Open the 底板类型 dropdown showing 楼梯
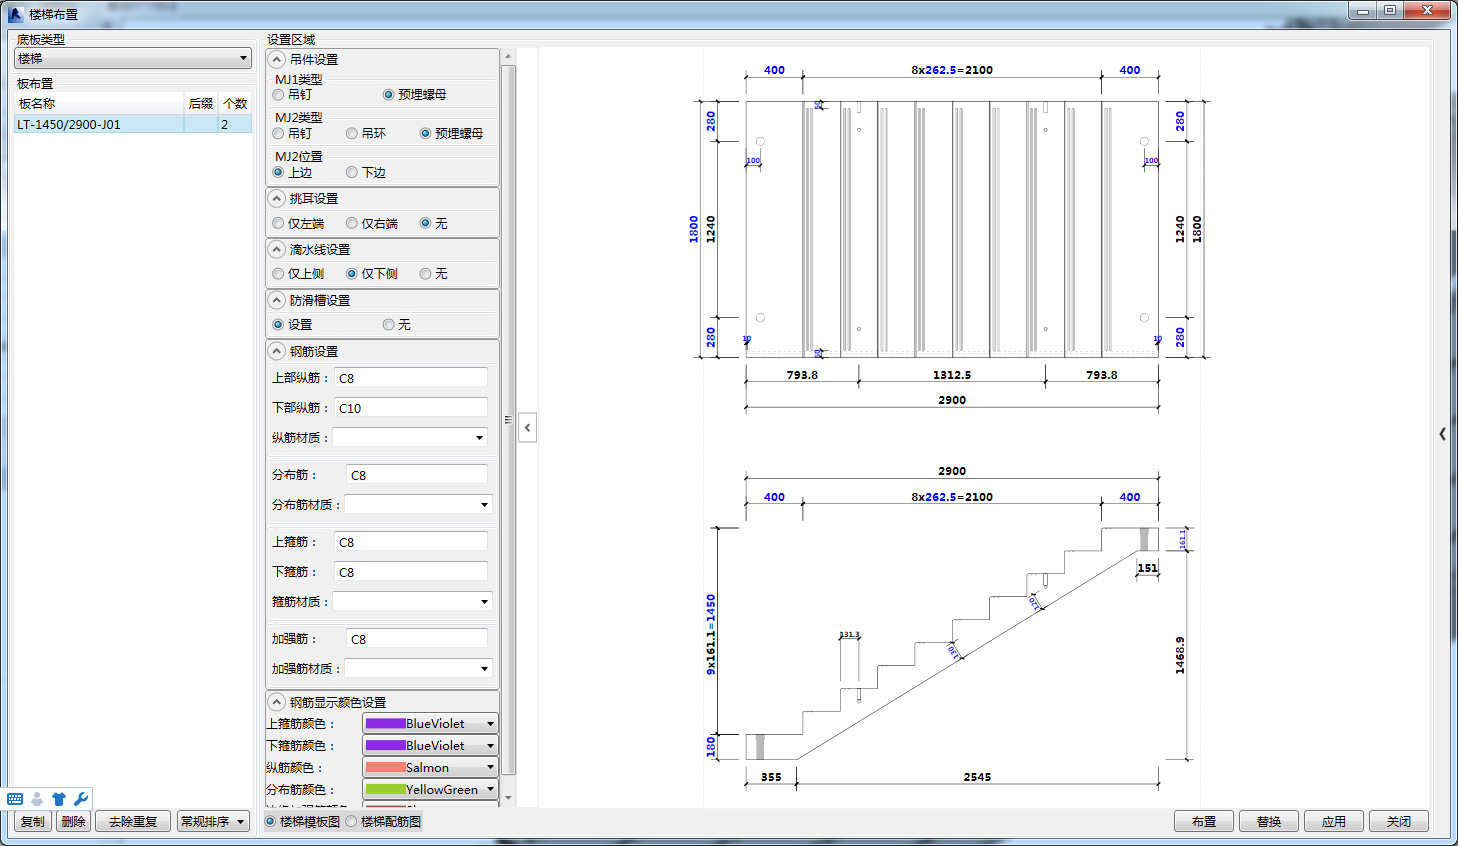 point(132,59)
